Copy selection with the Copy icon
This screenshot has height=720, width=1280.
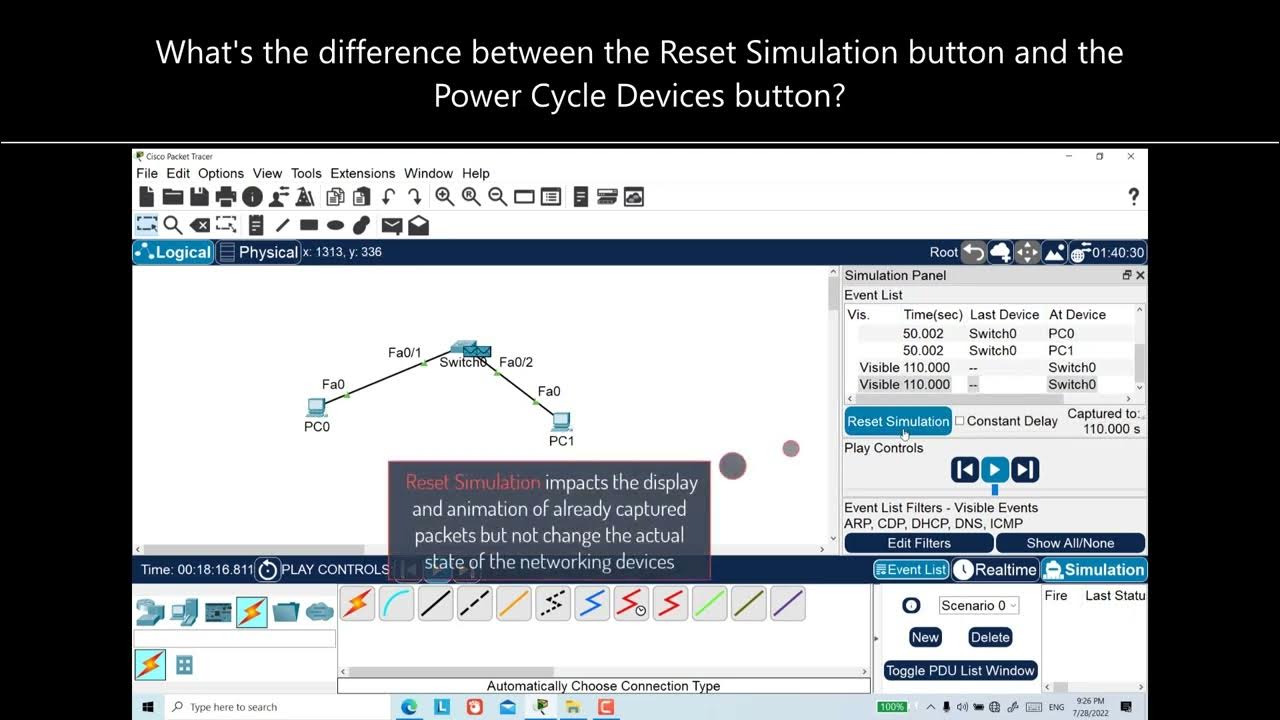click(x=336, y=197)
